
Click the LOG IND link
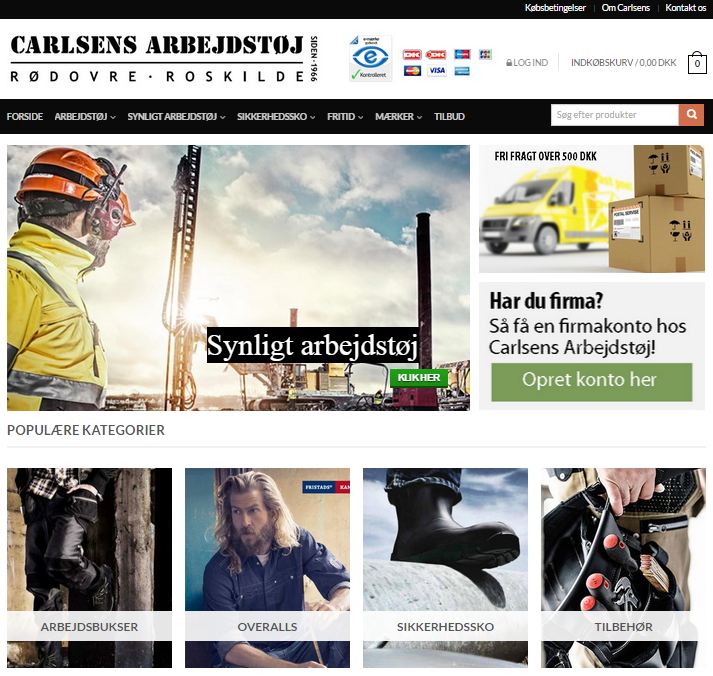coord(530,63)
